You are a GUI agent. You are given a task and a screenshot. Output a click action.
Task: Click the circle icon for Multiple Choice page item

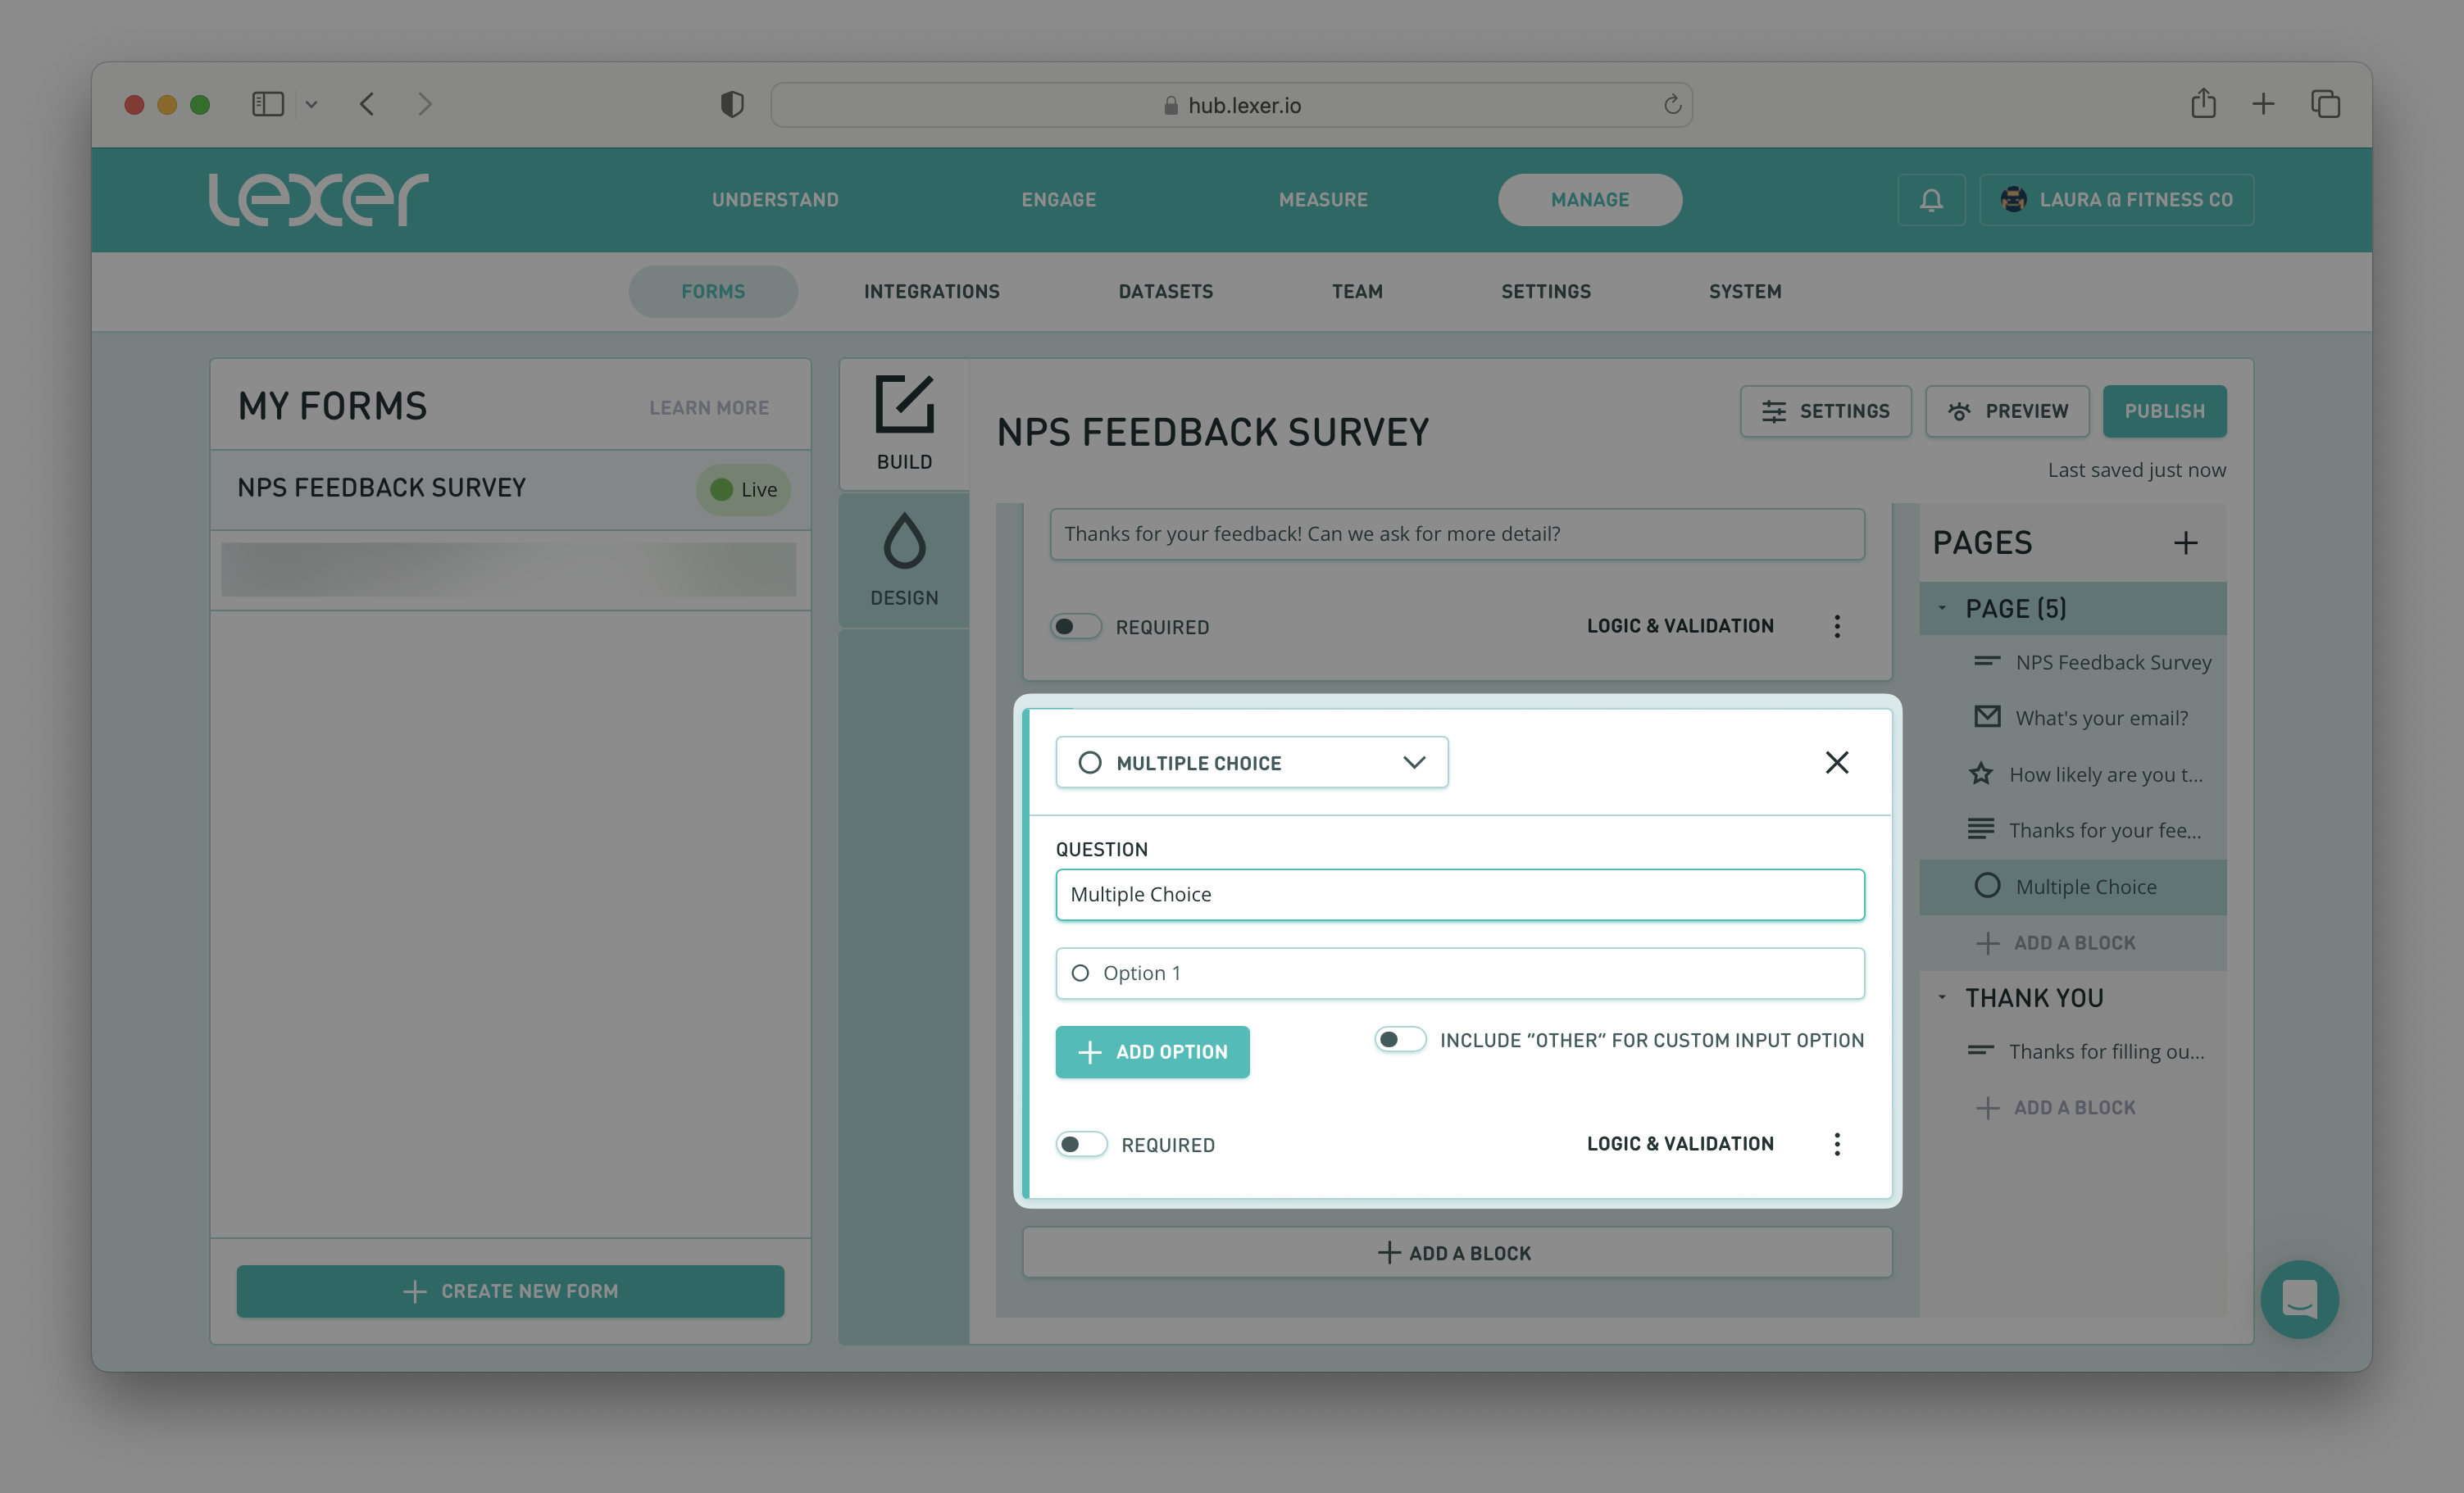tap(1987, 886)
